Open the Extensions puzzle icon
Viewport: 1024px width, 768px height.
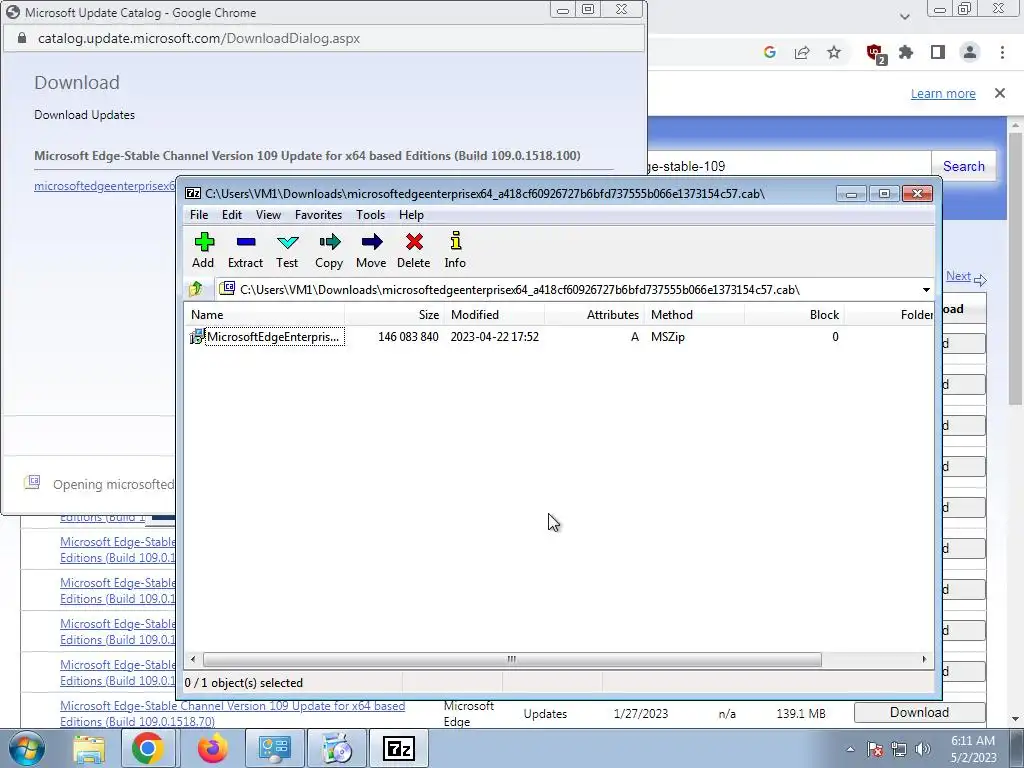[906, 52]
